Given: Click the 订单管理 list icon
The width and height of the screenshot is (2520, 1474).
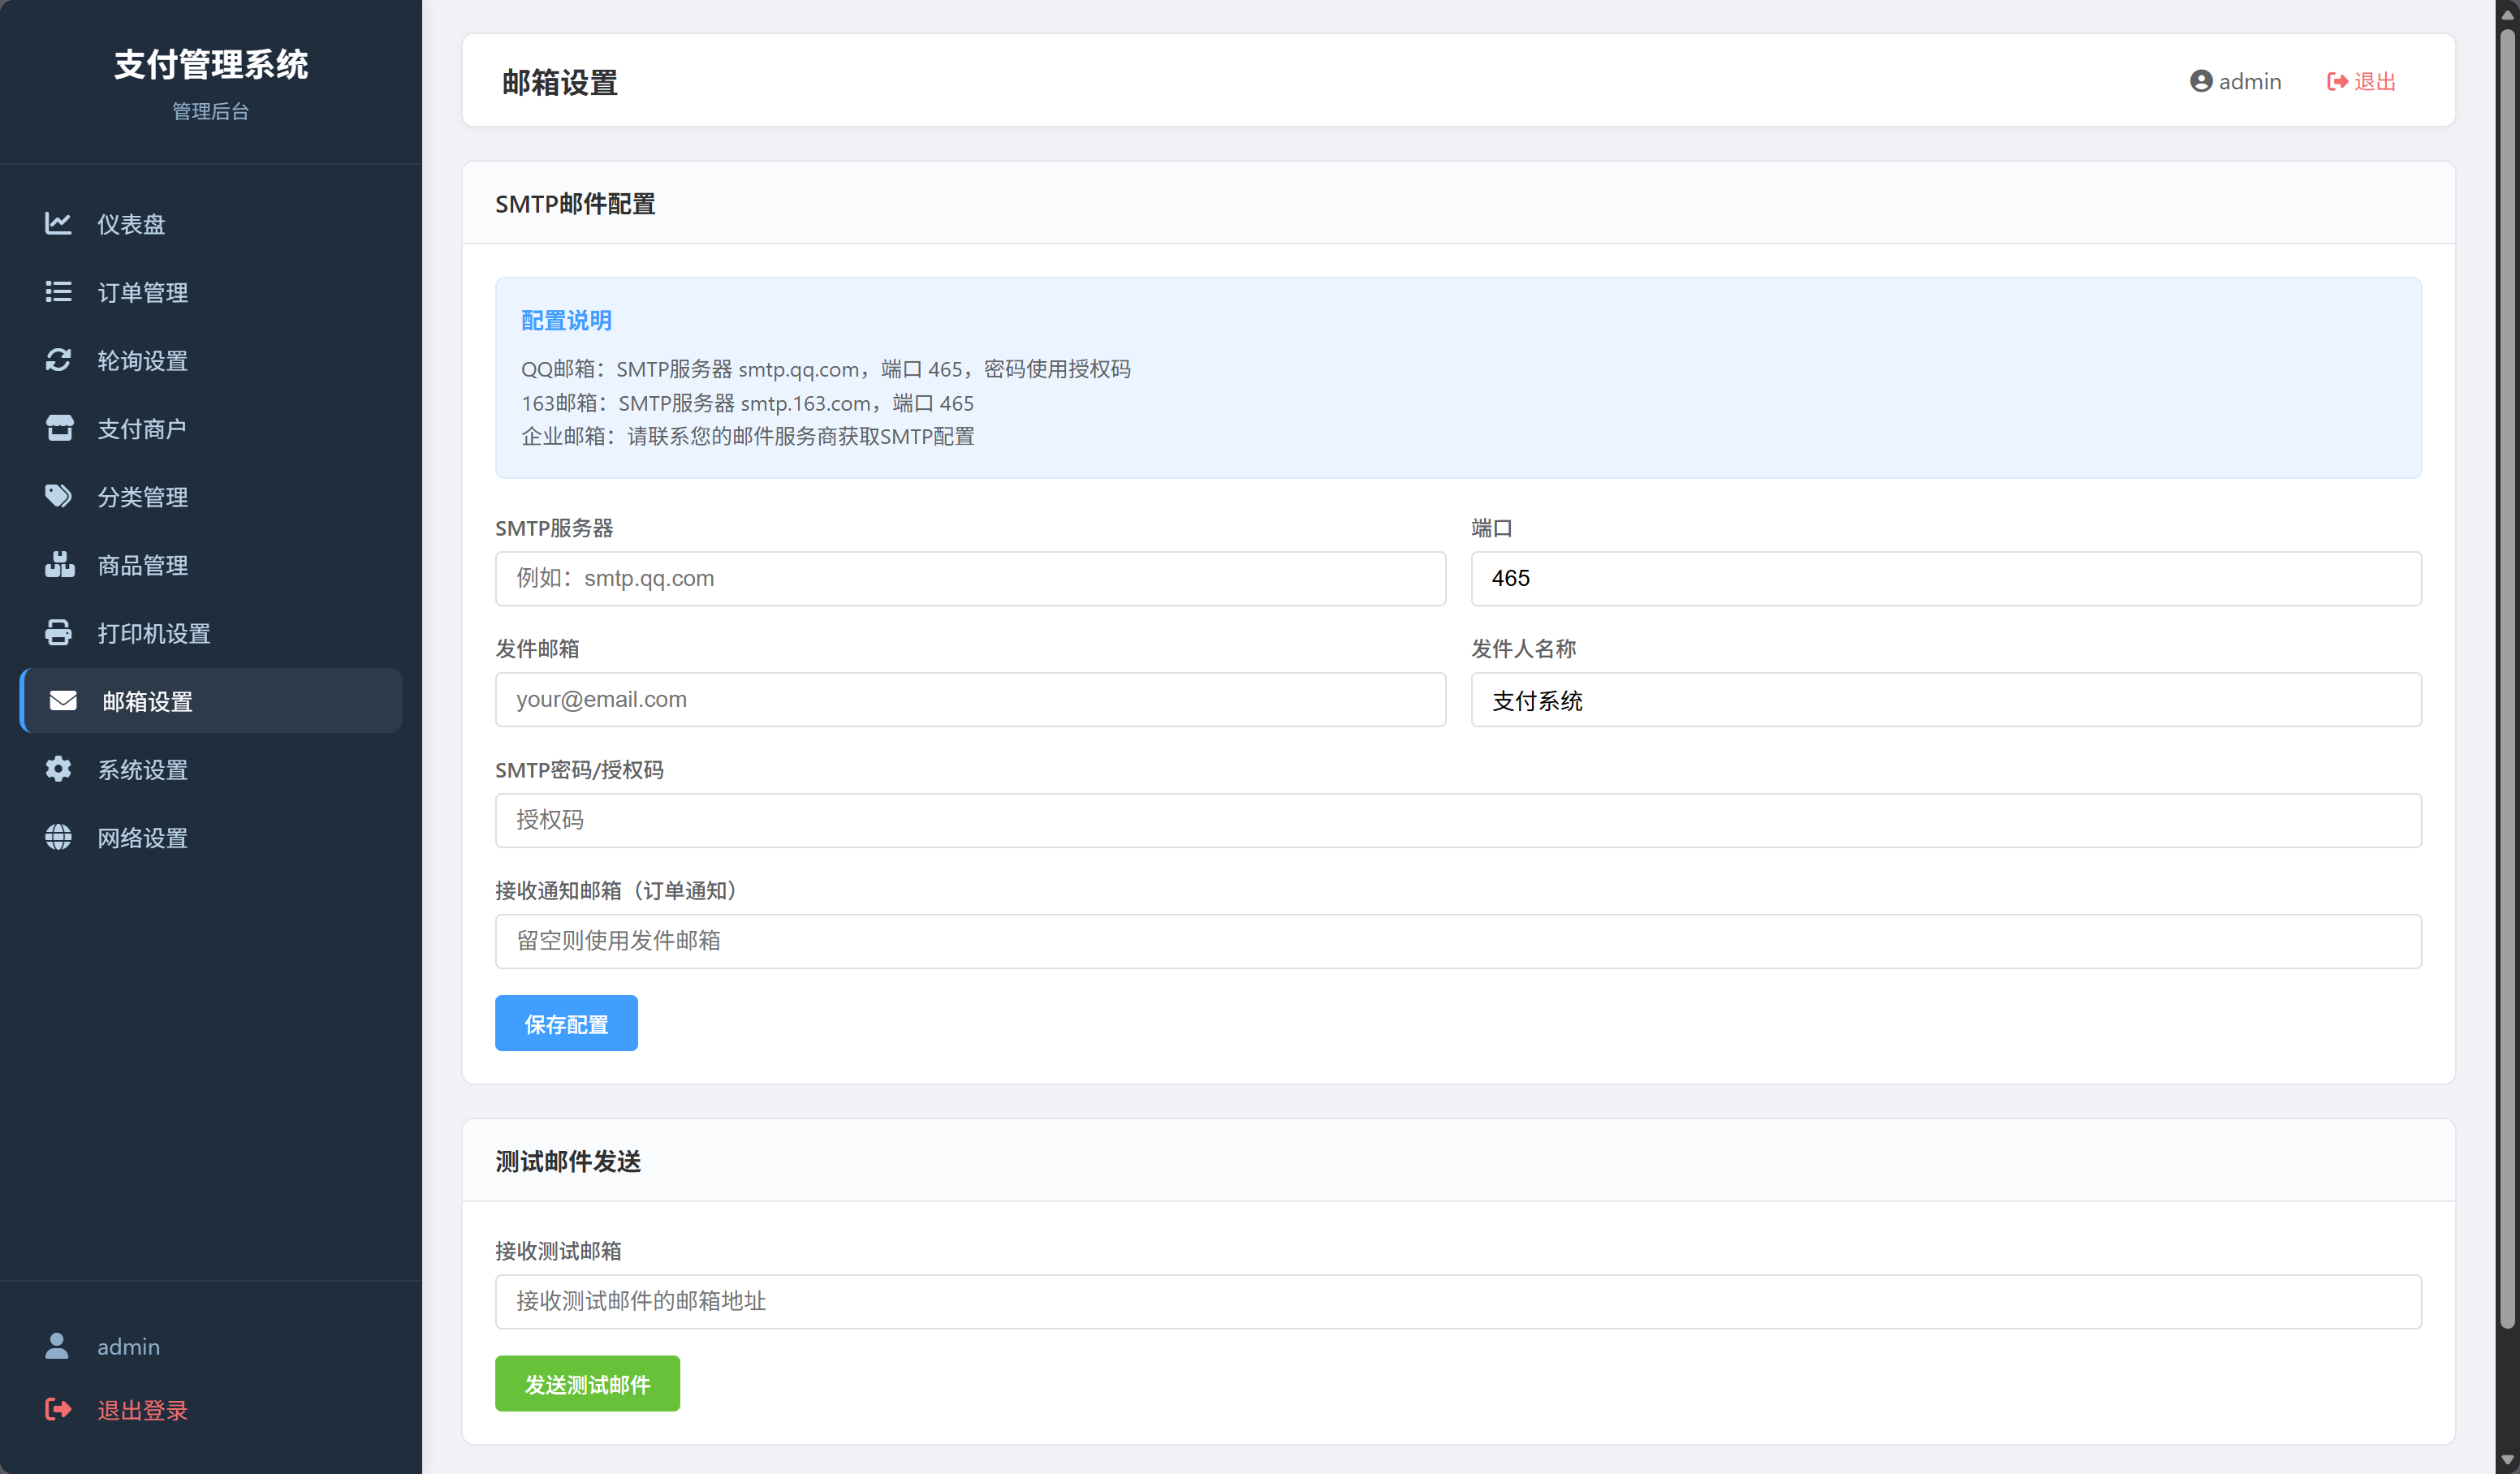Looking at the screenshot, I should pyautogui.click(x=58, y=291).
